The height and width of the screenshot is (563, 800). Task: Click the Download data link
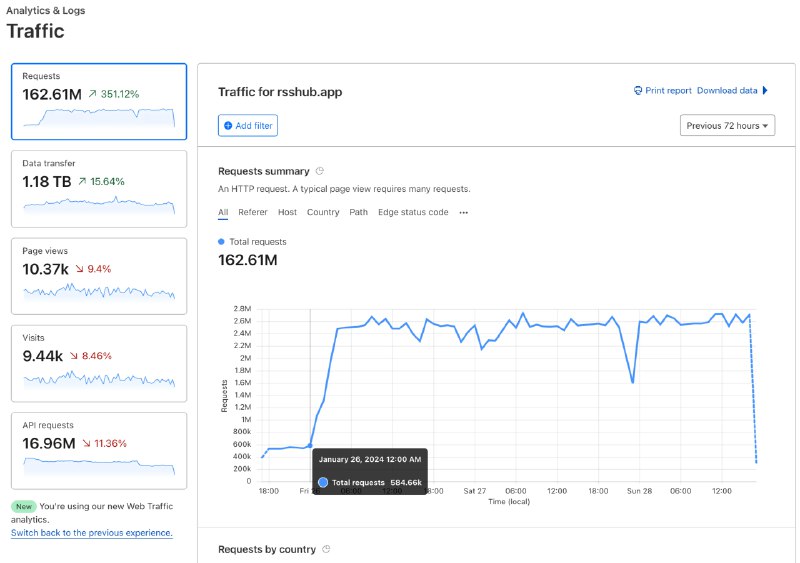pos(727,91)
